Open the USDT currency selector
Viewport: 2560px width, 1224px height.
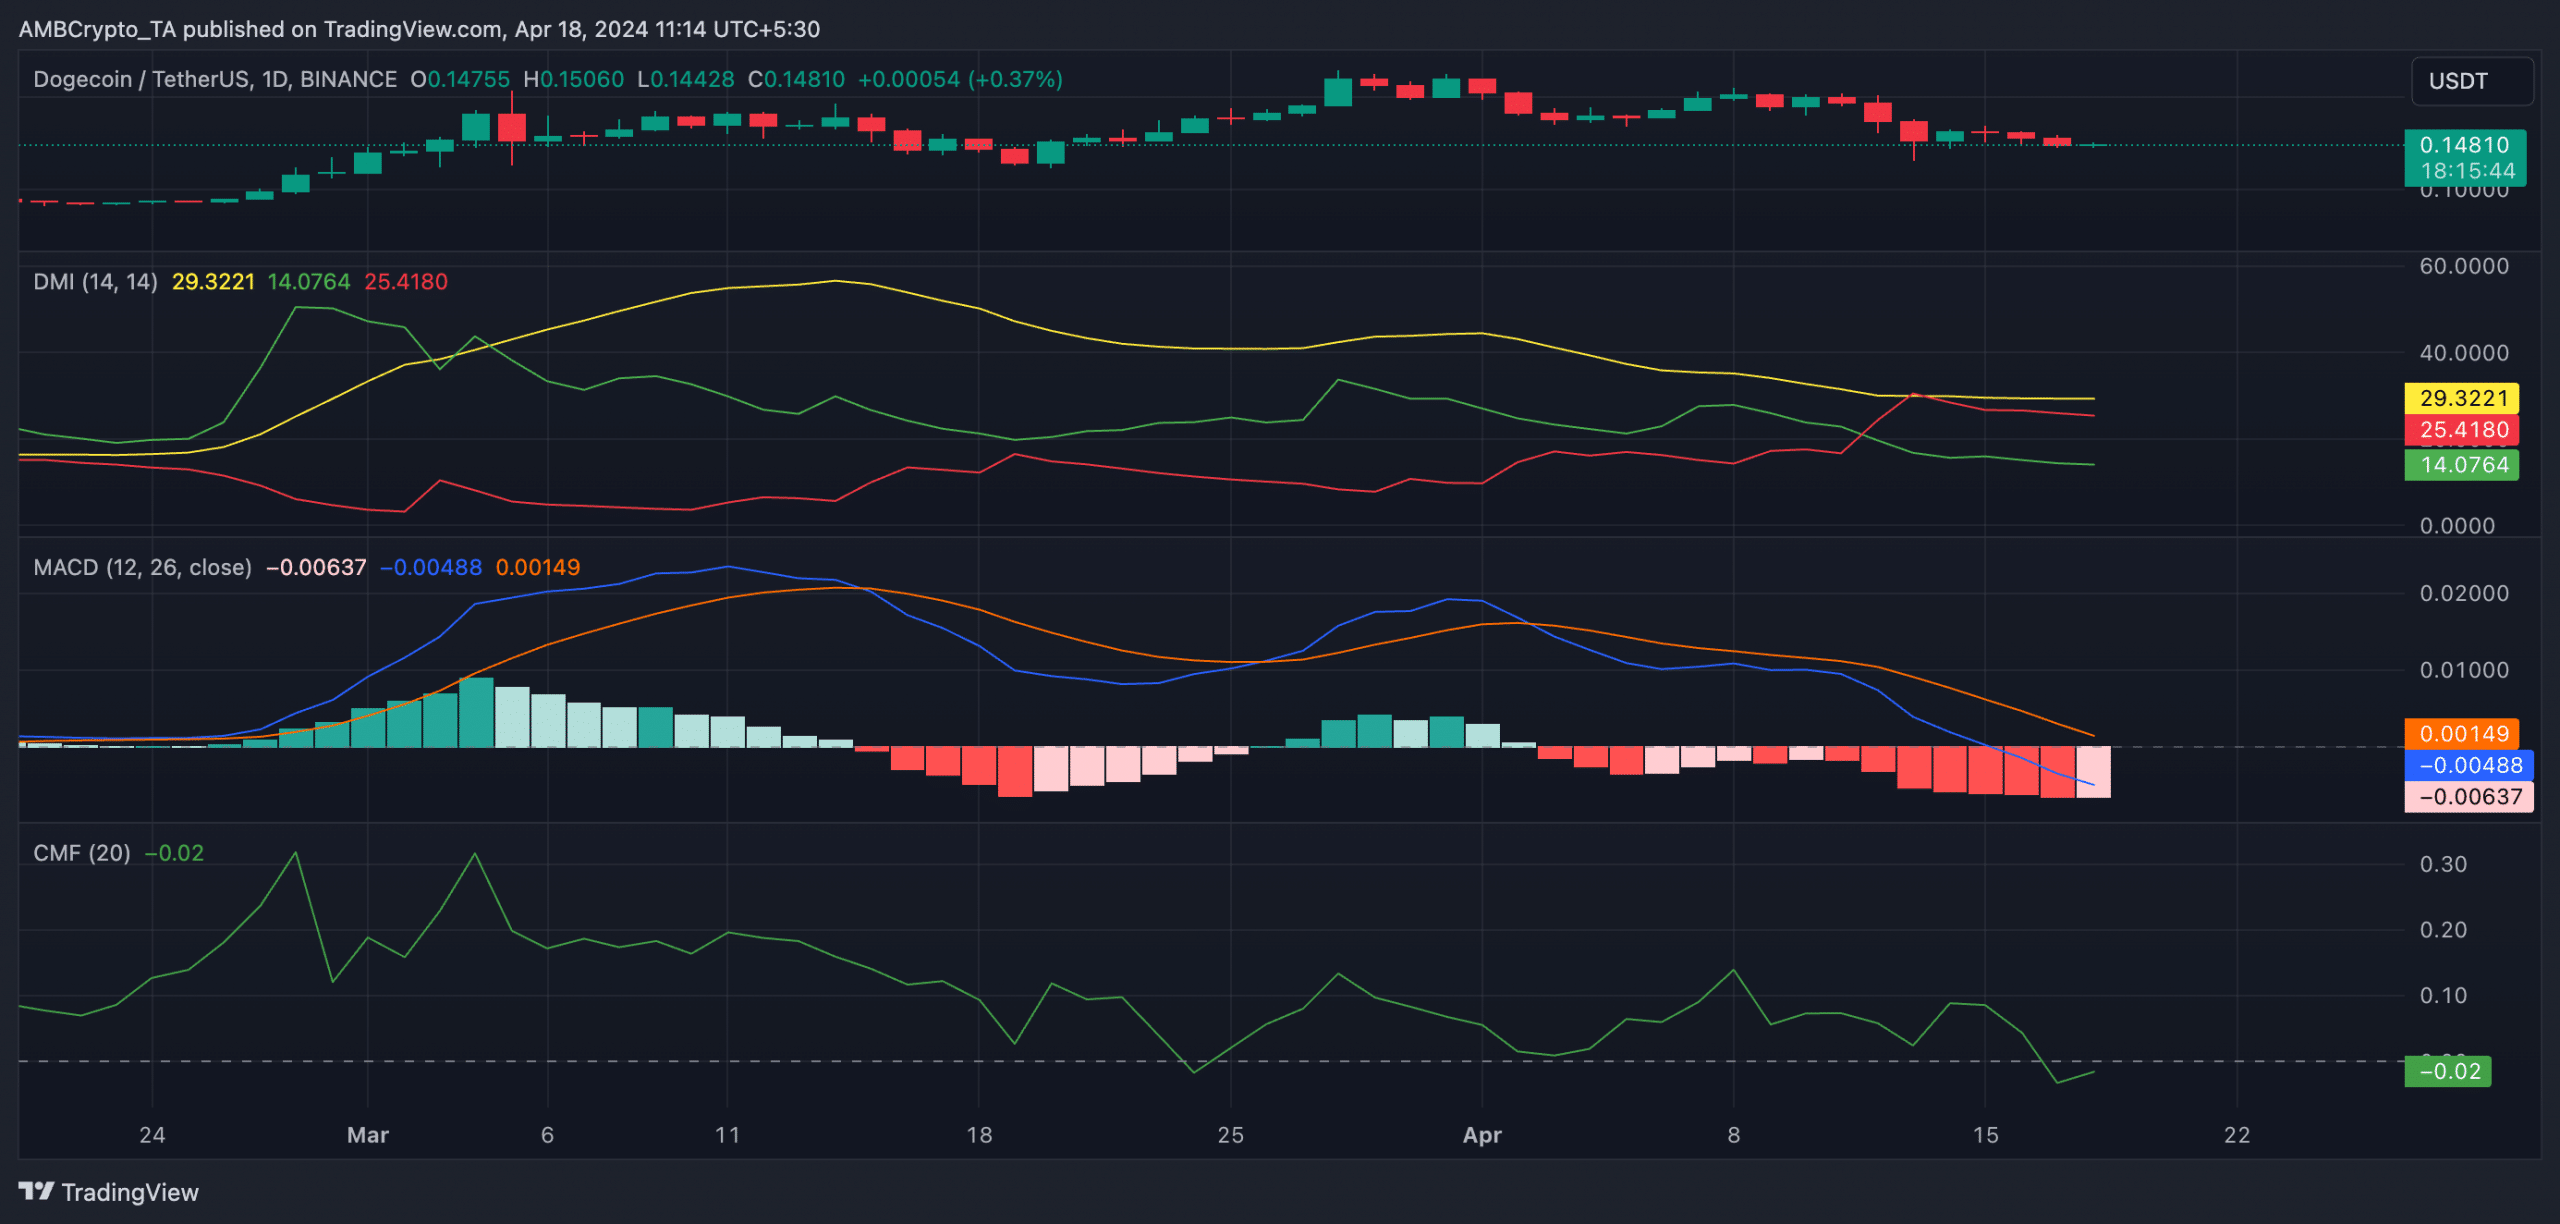2472,81
